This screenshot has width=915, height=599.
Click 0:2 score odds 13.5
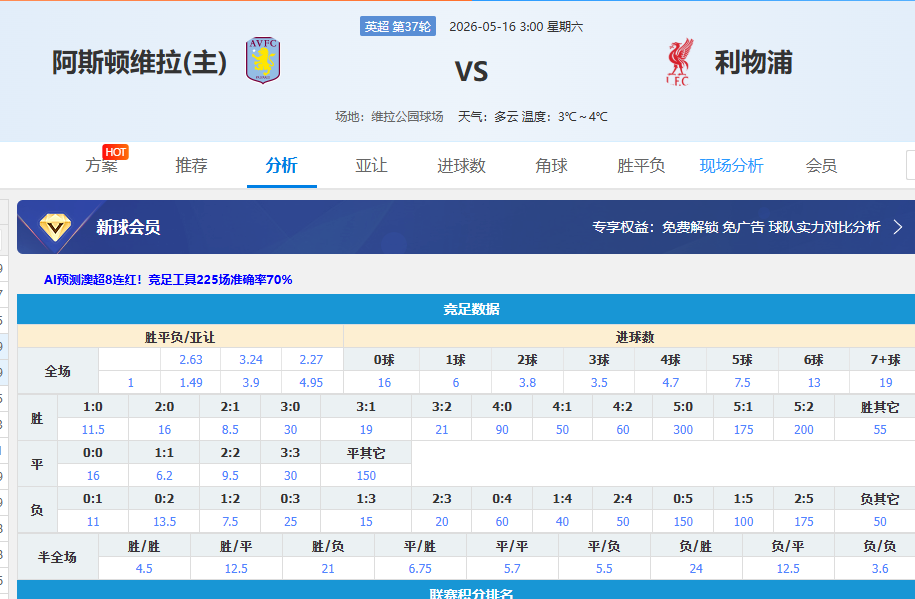(164, 521)
